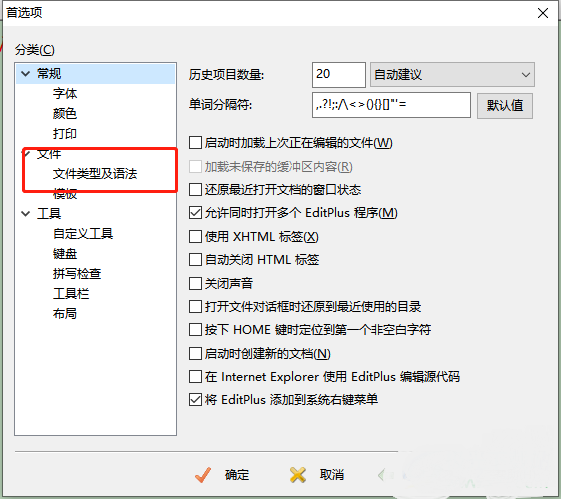Click the 历史项目数量 input field
561x499 pixels.
click(338, 75)
